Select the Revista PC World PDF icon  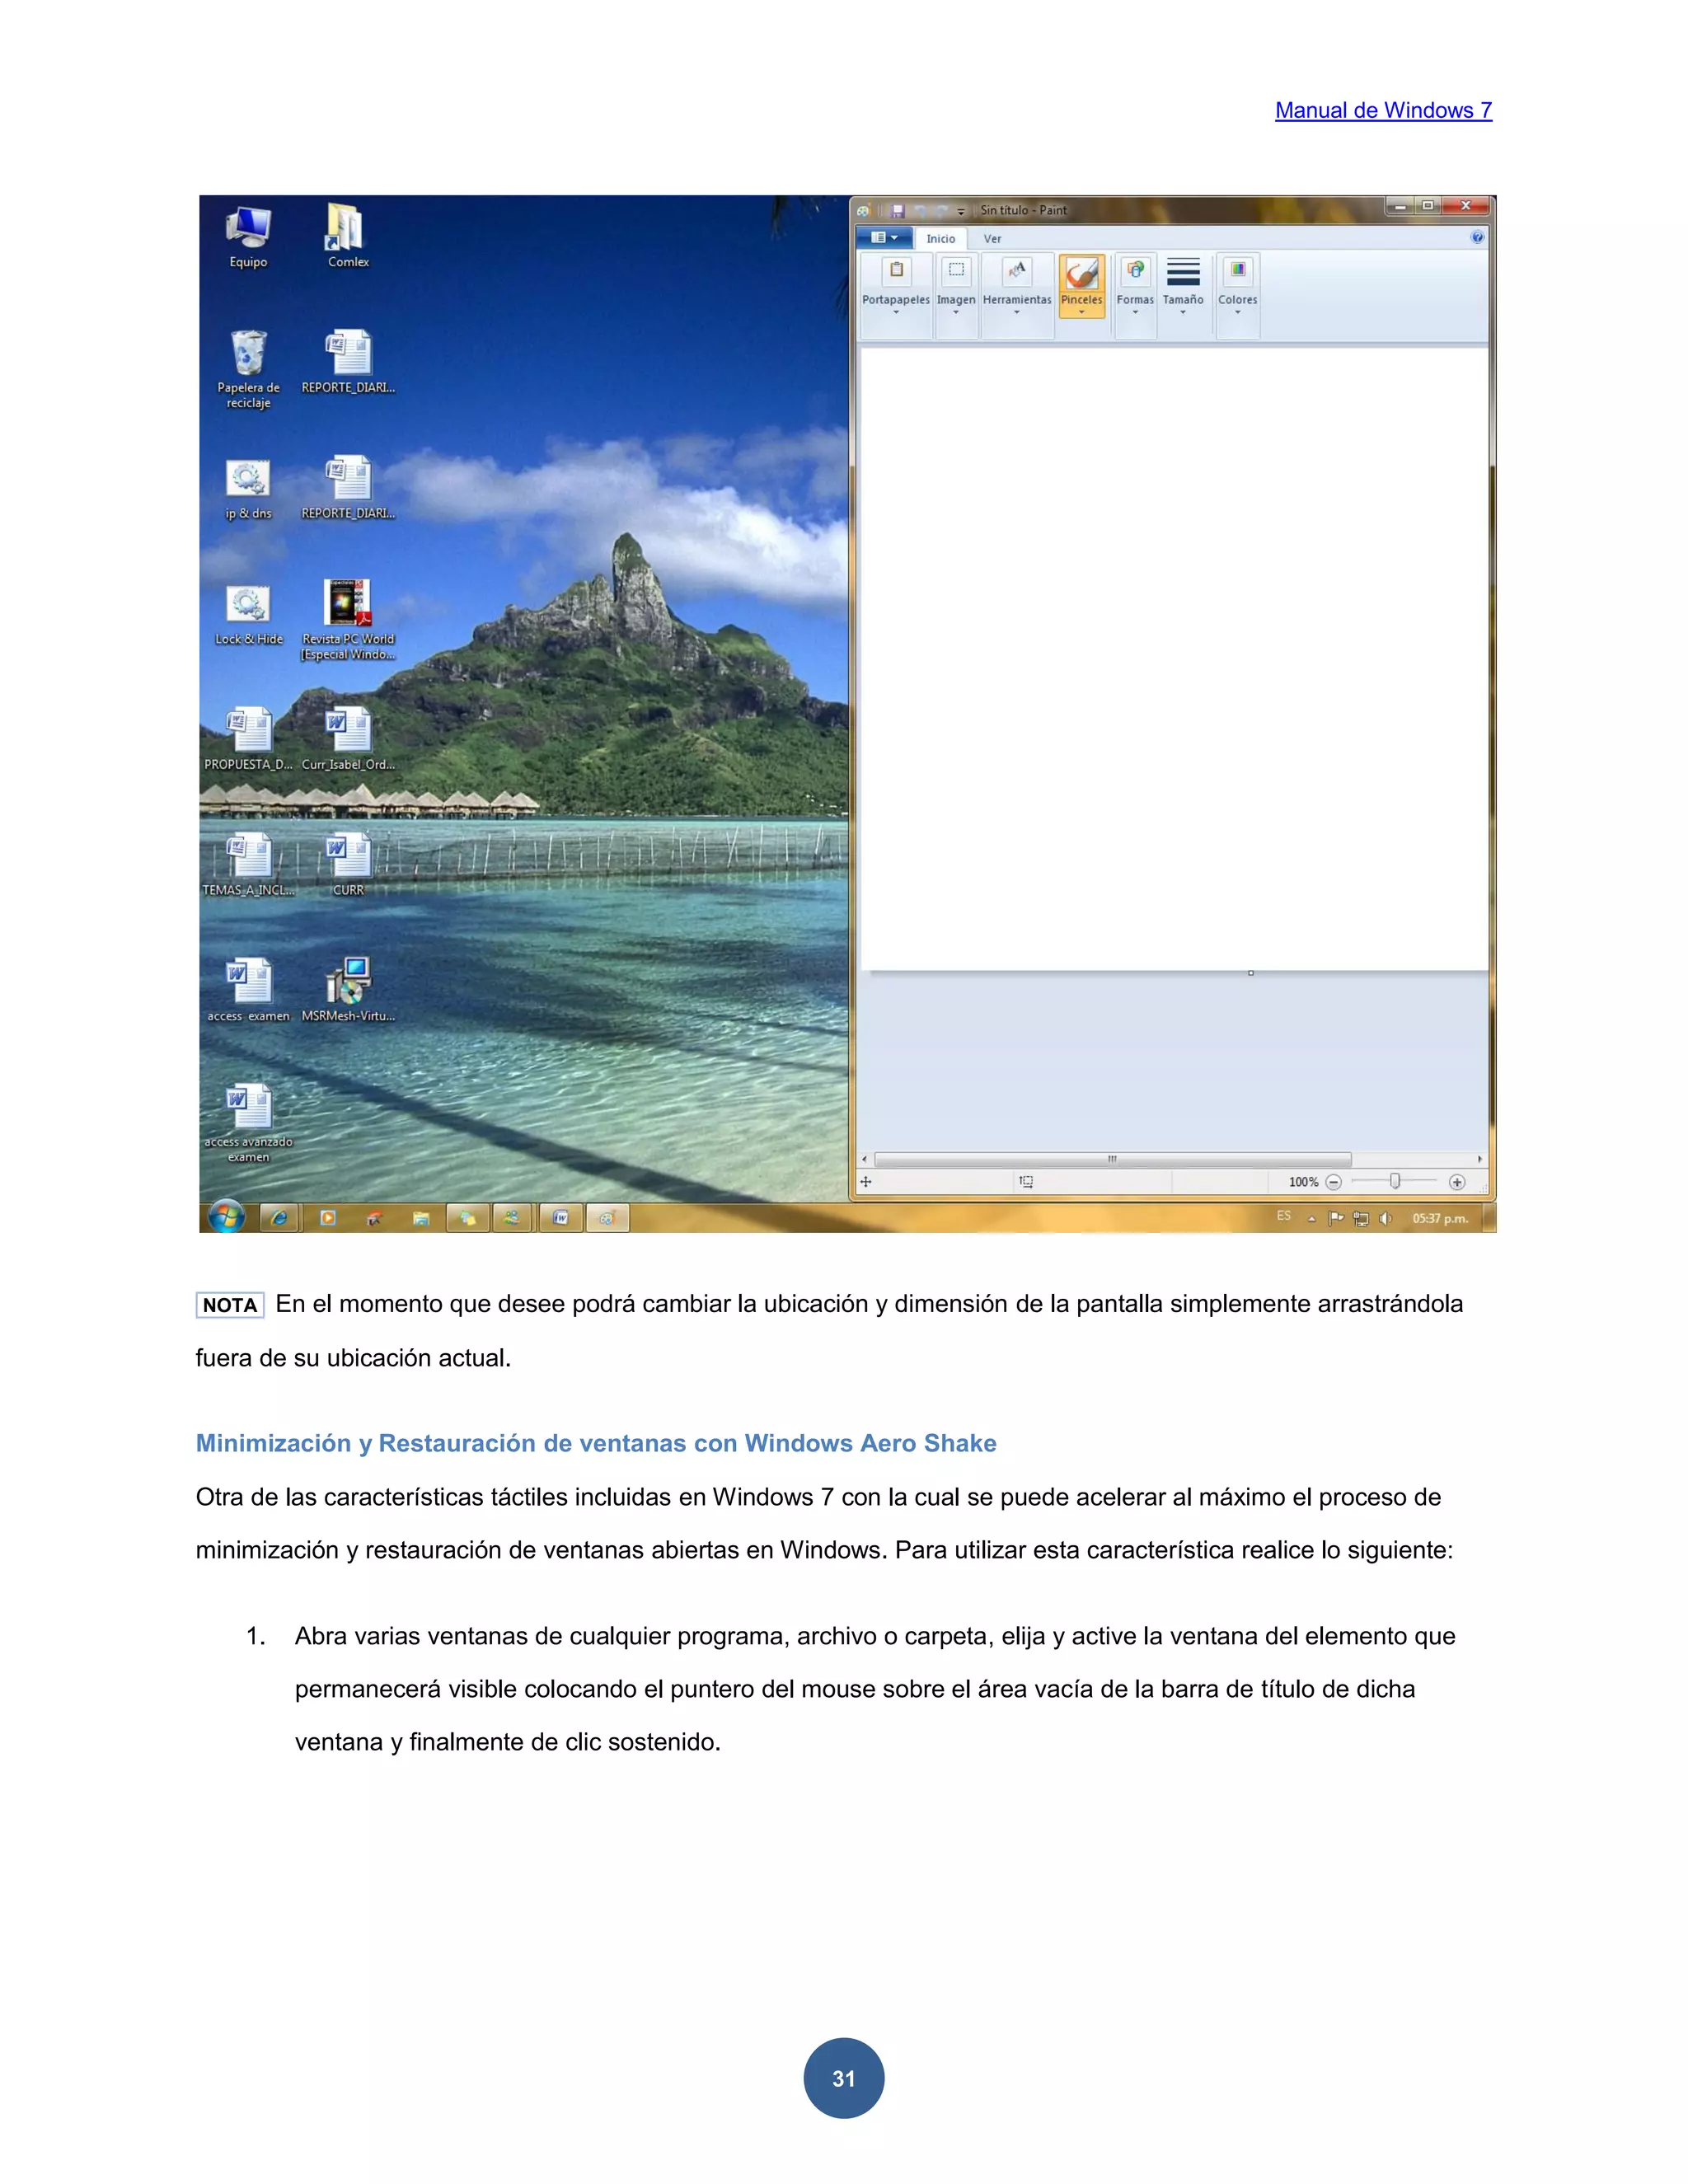pos(348,620)
